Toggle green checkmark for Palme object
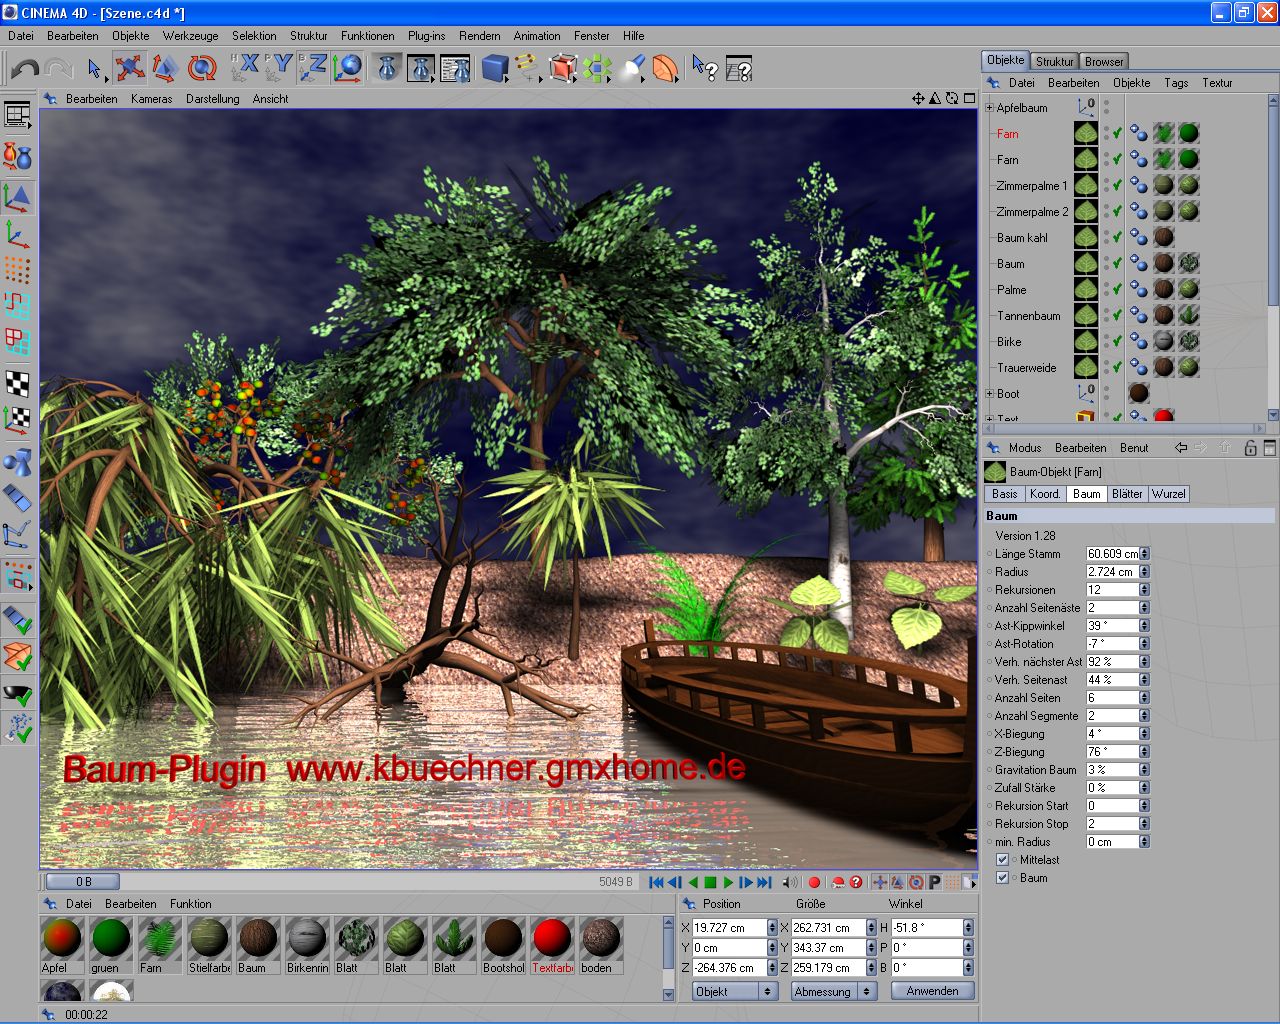 (x=1117, y=289)
